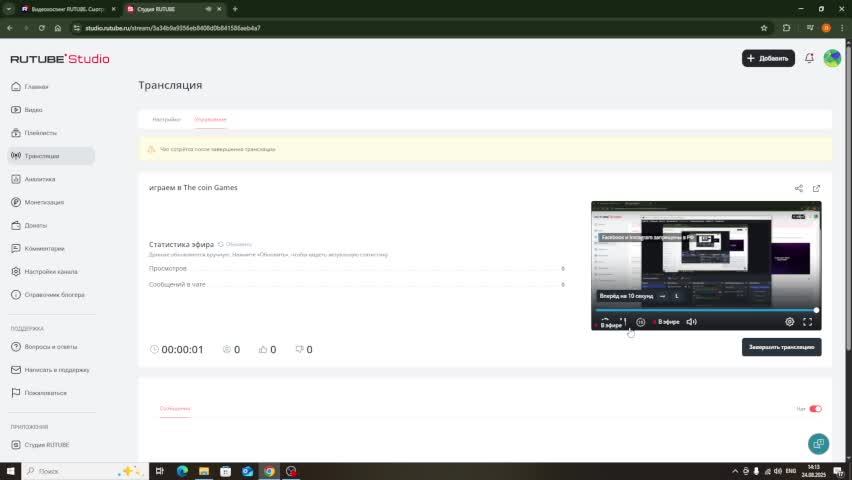Click the Добавить button
The width and height of the screenshot is (852, 480).
click(x=768, y=58)
